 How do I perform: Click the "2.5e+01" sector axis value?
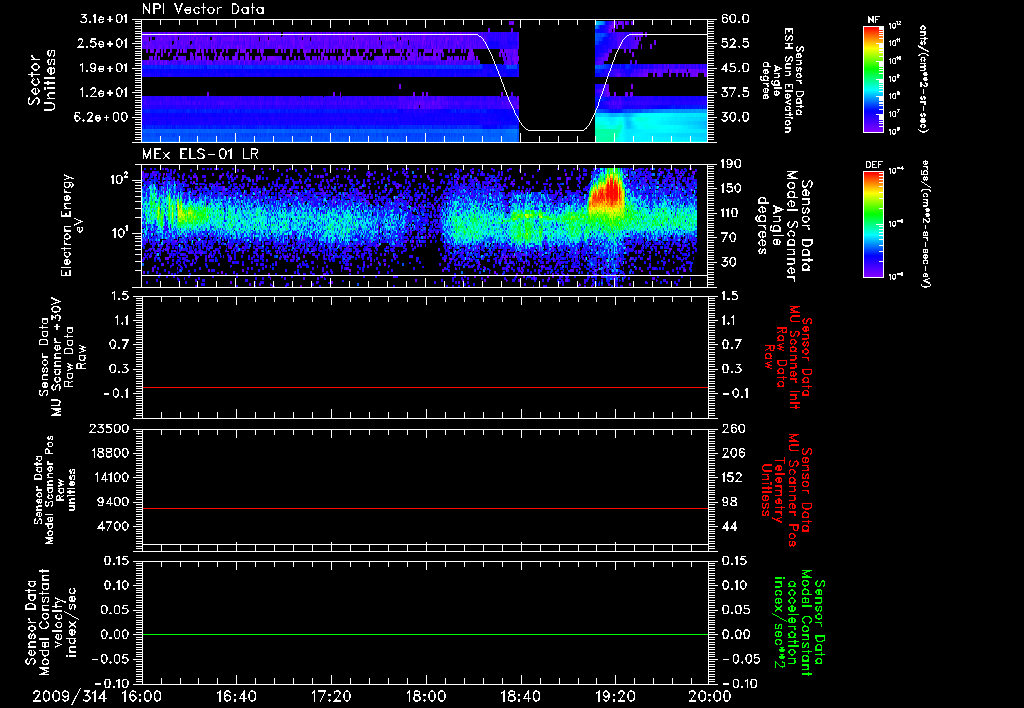(104, 43)
